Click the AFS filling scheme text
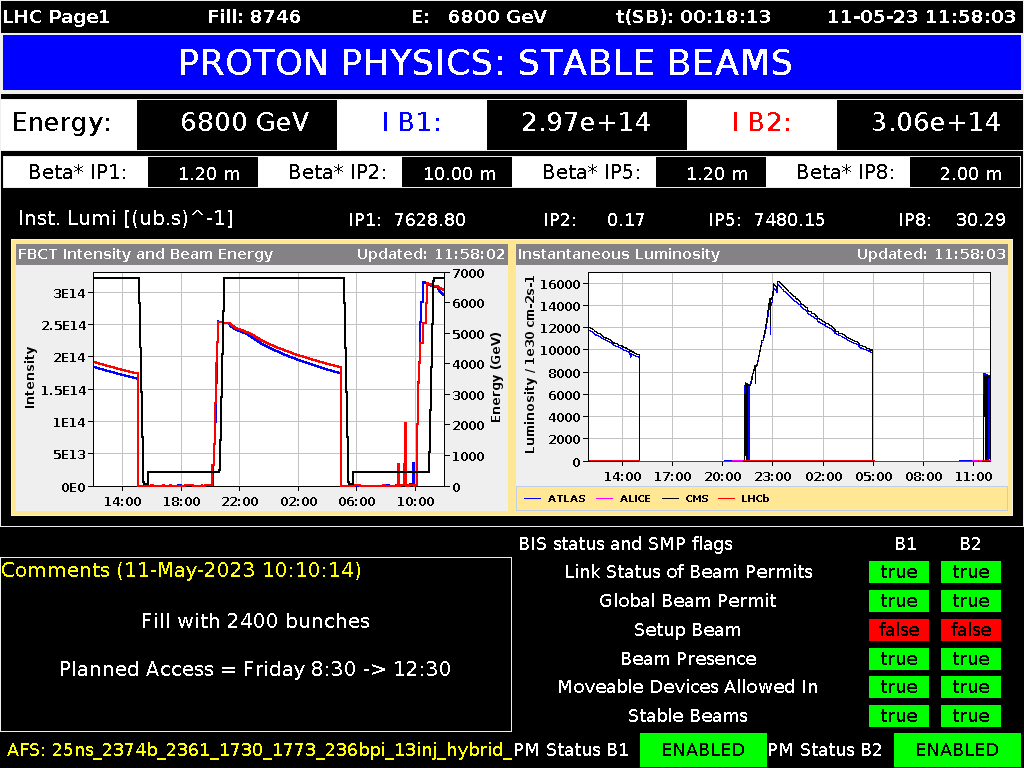This screenshot has height=768, width=1024. pos(259,749)
